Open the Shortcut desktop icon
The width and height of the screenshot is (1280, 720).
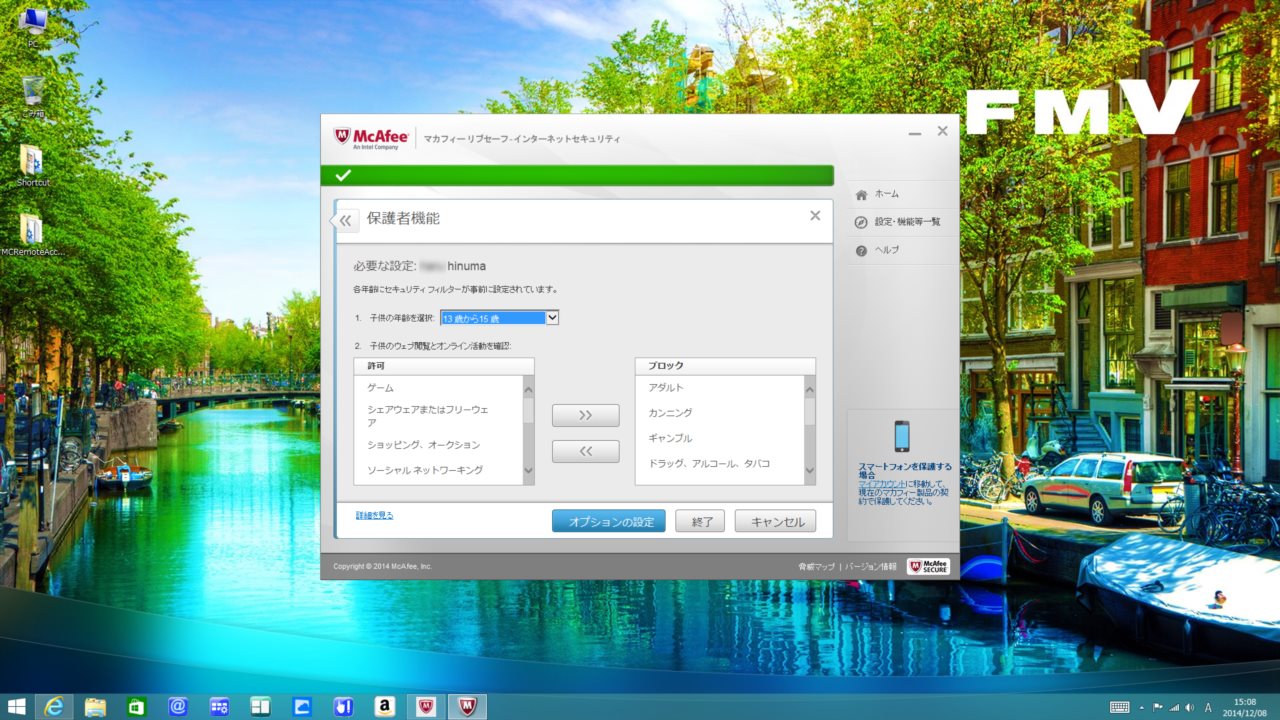coord(32,163)
